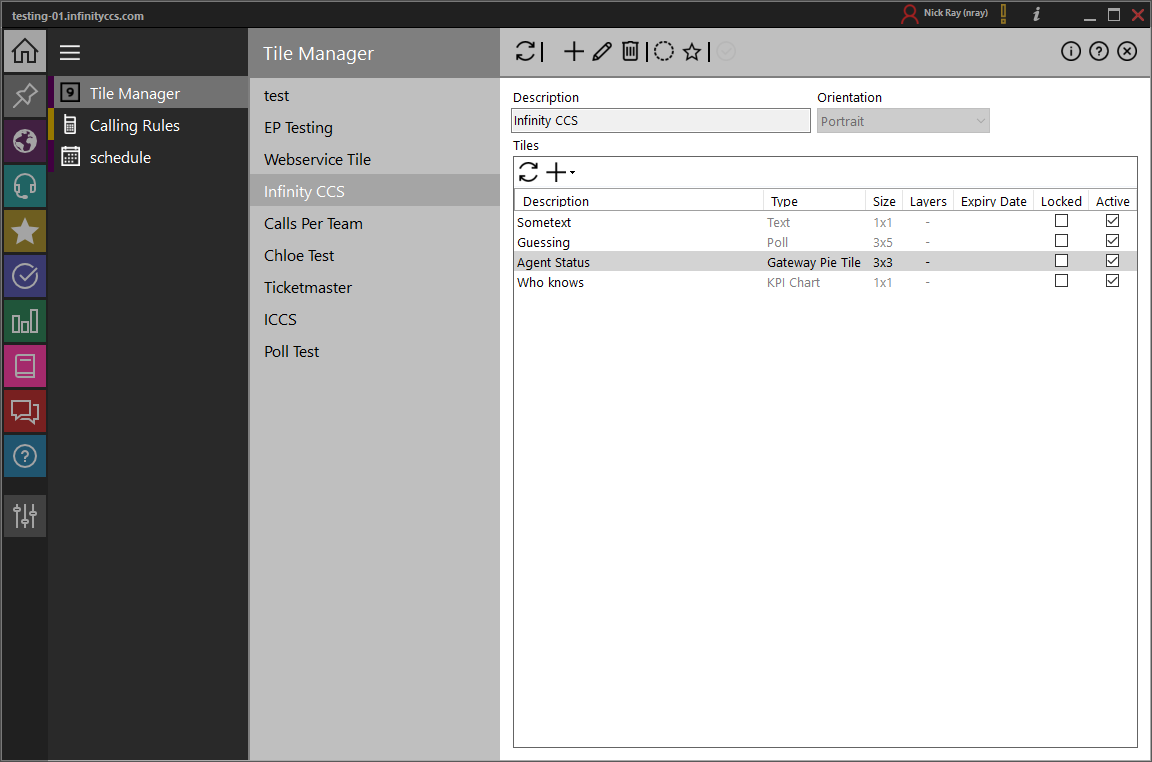
Task: Select the Infinity CCS layout
Action: click(375, 191)
